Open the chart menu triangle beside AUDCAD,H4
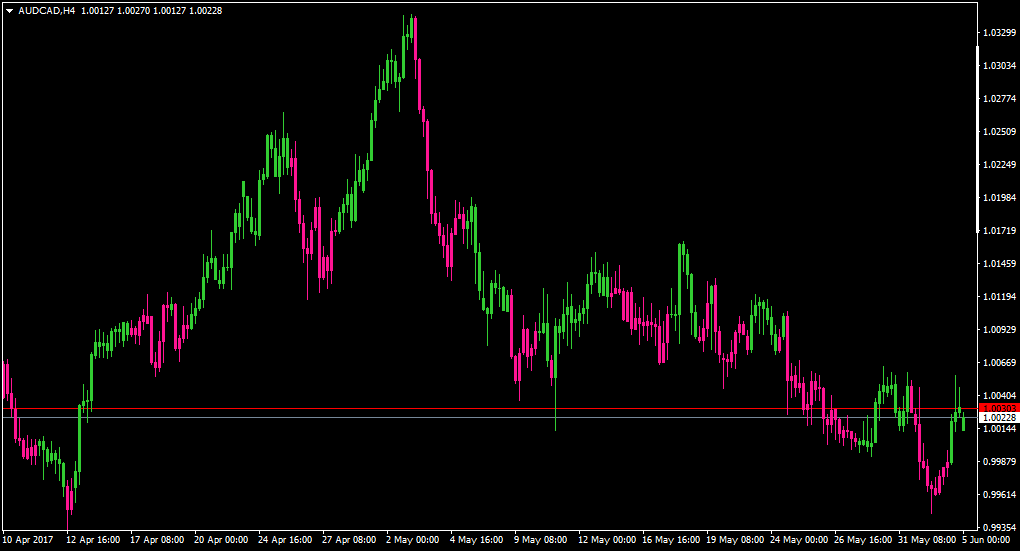This screenshot has width=1020, height=551. [10, 11]
